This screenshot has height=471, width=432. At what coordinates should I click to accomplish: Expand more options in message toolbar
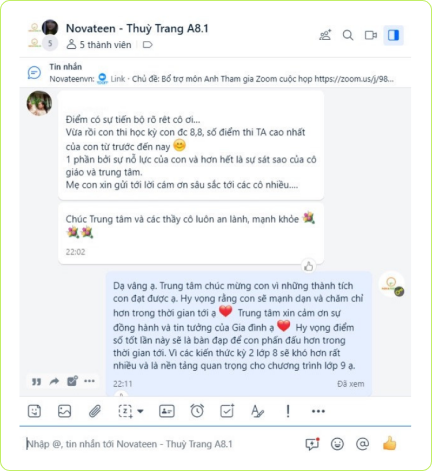click(x=318, y=411)
